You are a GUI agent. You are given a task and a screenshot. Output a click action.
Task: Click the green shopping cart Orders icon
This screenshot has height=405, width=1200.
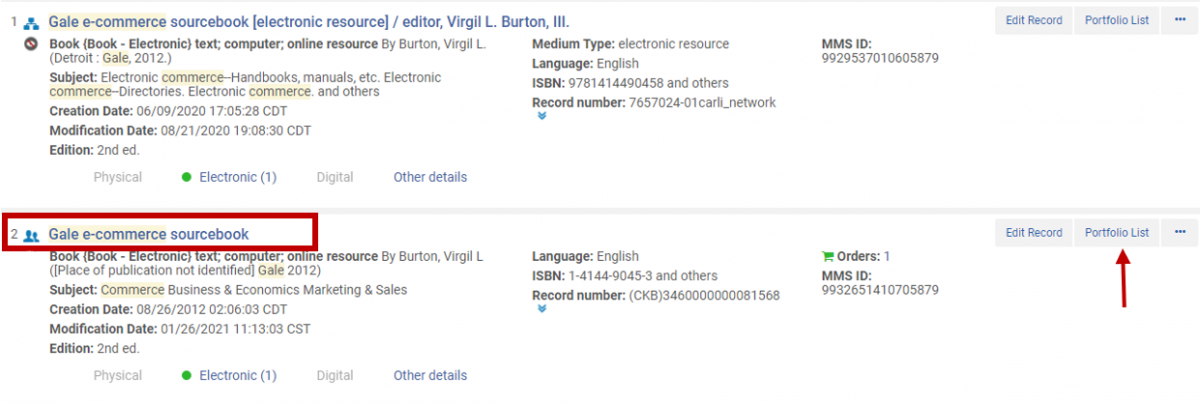(x=826, y=256)
